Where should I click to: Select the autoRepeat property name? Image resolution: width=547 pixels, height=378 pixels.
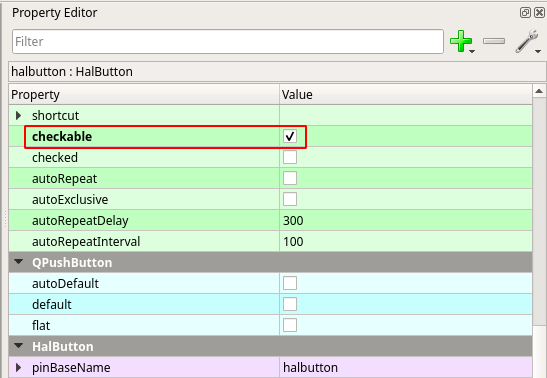pyautogui.click(x=65, y=179)
